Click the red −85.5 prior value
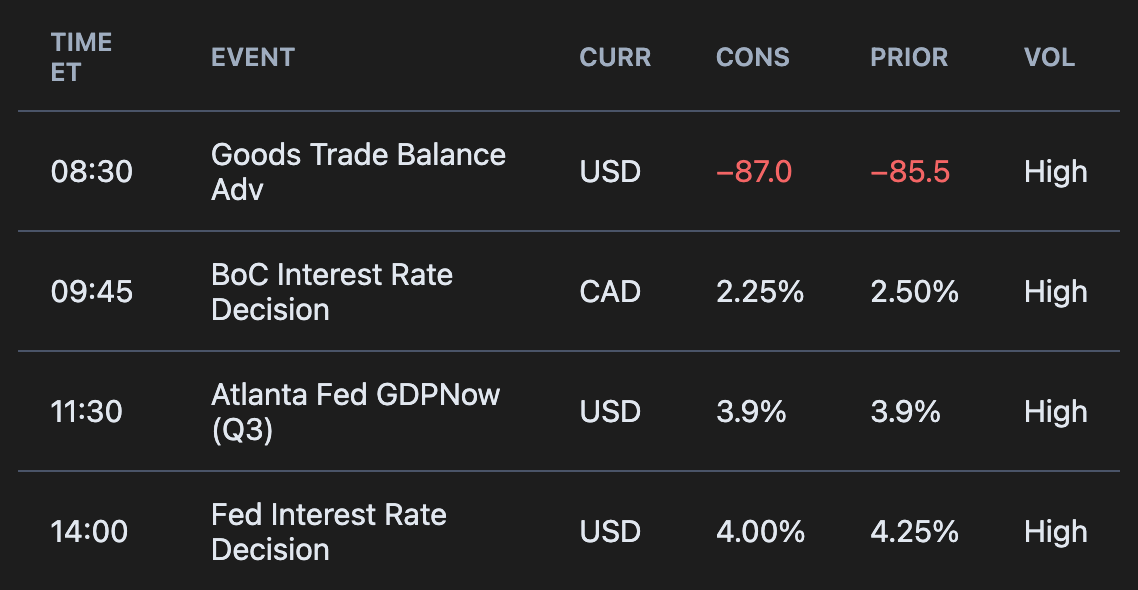The width and height of the screenshot is (1138, 590). [910, 172]
